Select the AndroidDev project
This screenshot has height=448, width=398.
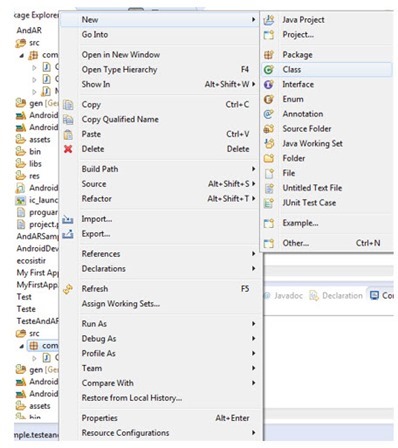(x=37, y=249)
